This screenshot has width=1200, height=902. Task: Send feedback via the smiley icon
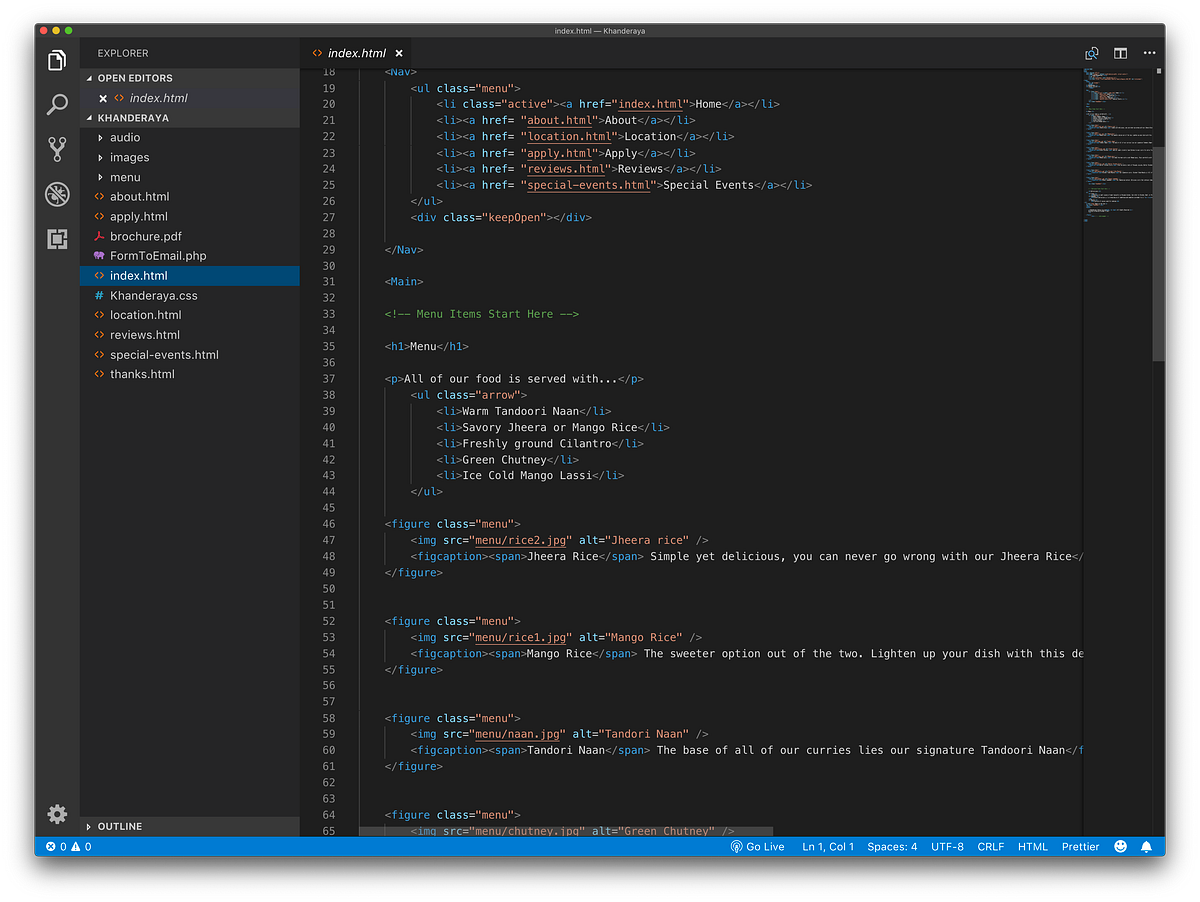pos(1120,846)
